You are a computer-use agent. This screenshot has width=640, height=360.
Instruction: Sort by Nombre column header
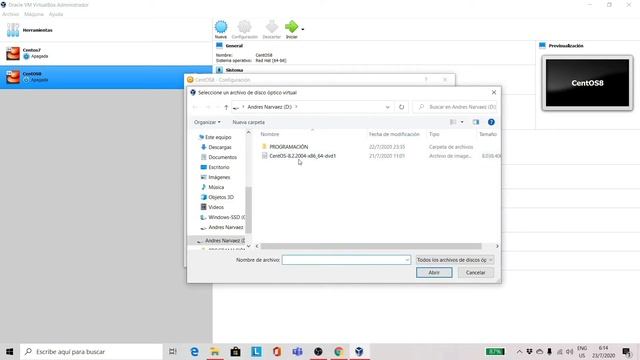pos(270,134)
